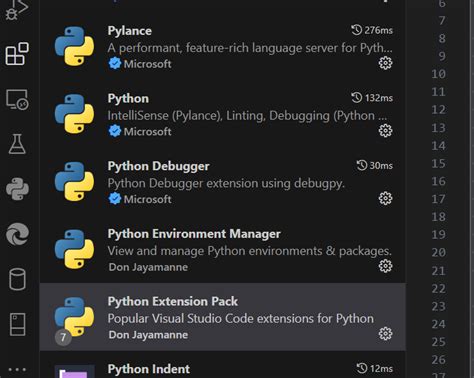The width and height of the screenshot is (474, 378).
Task: Click the Python Extension Pack logo
Action: (74, 317)
